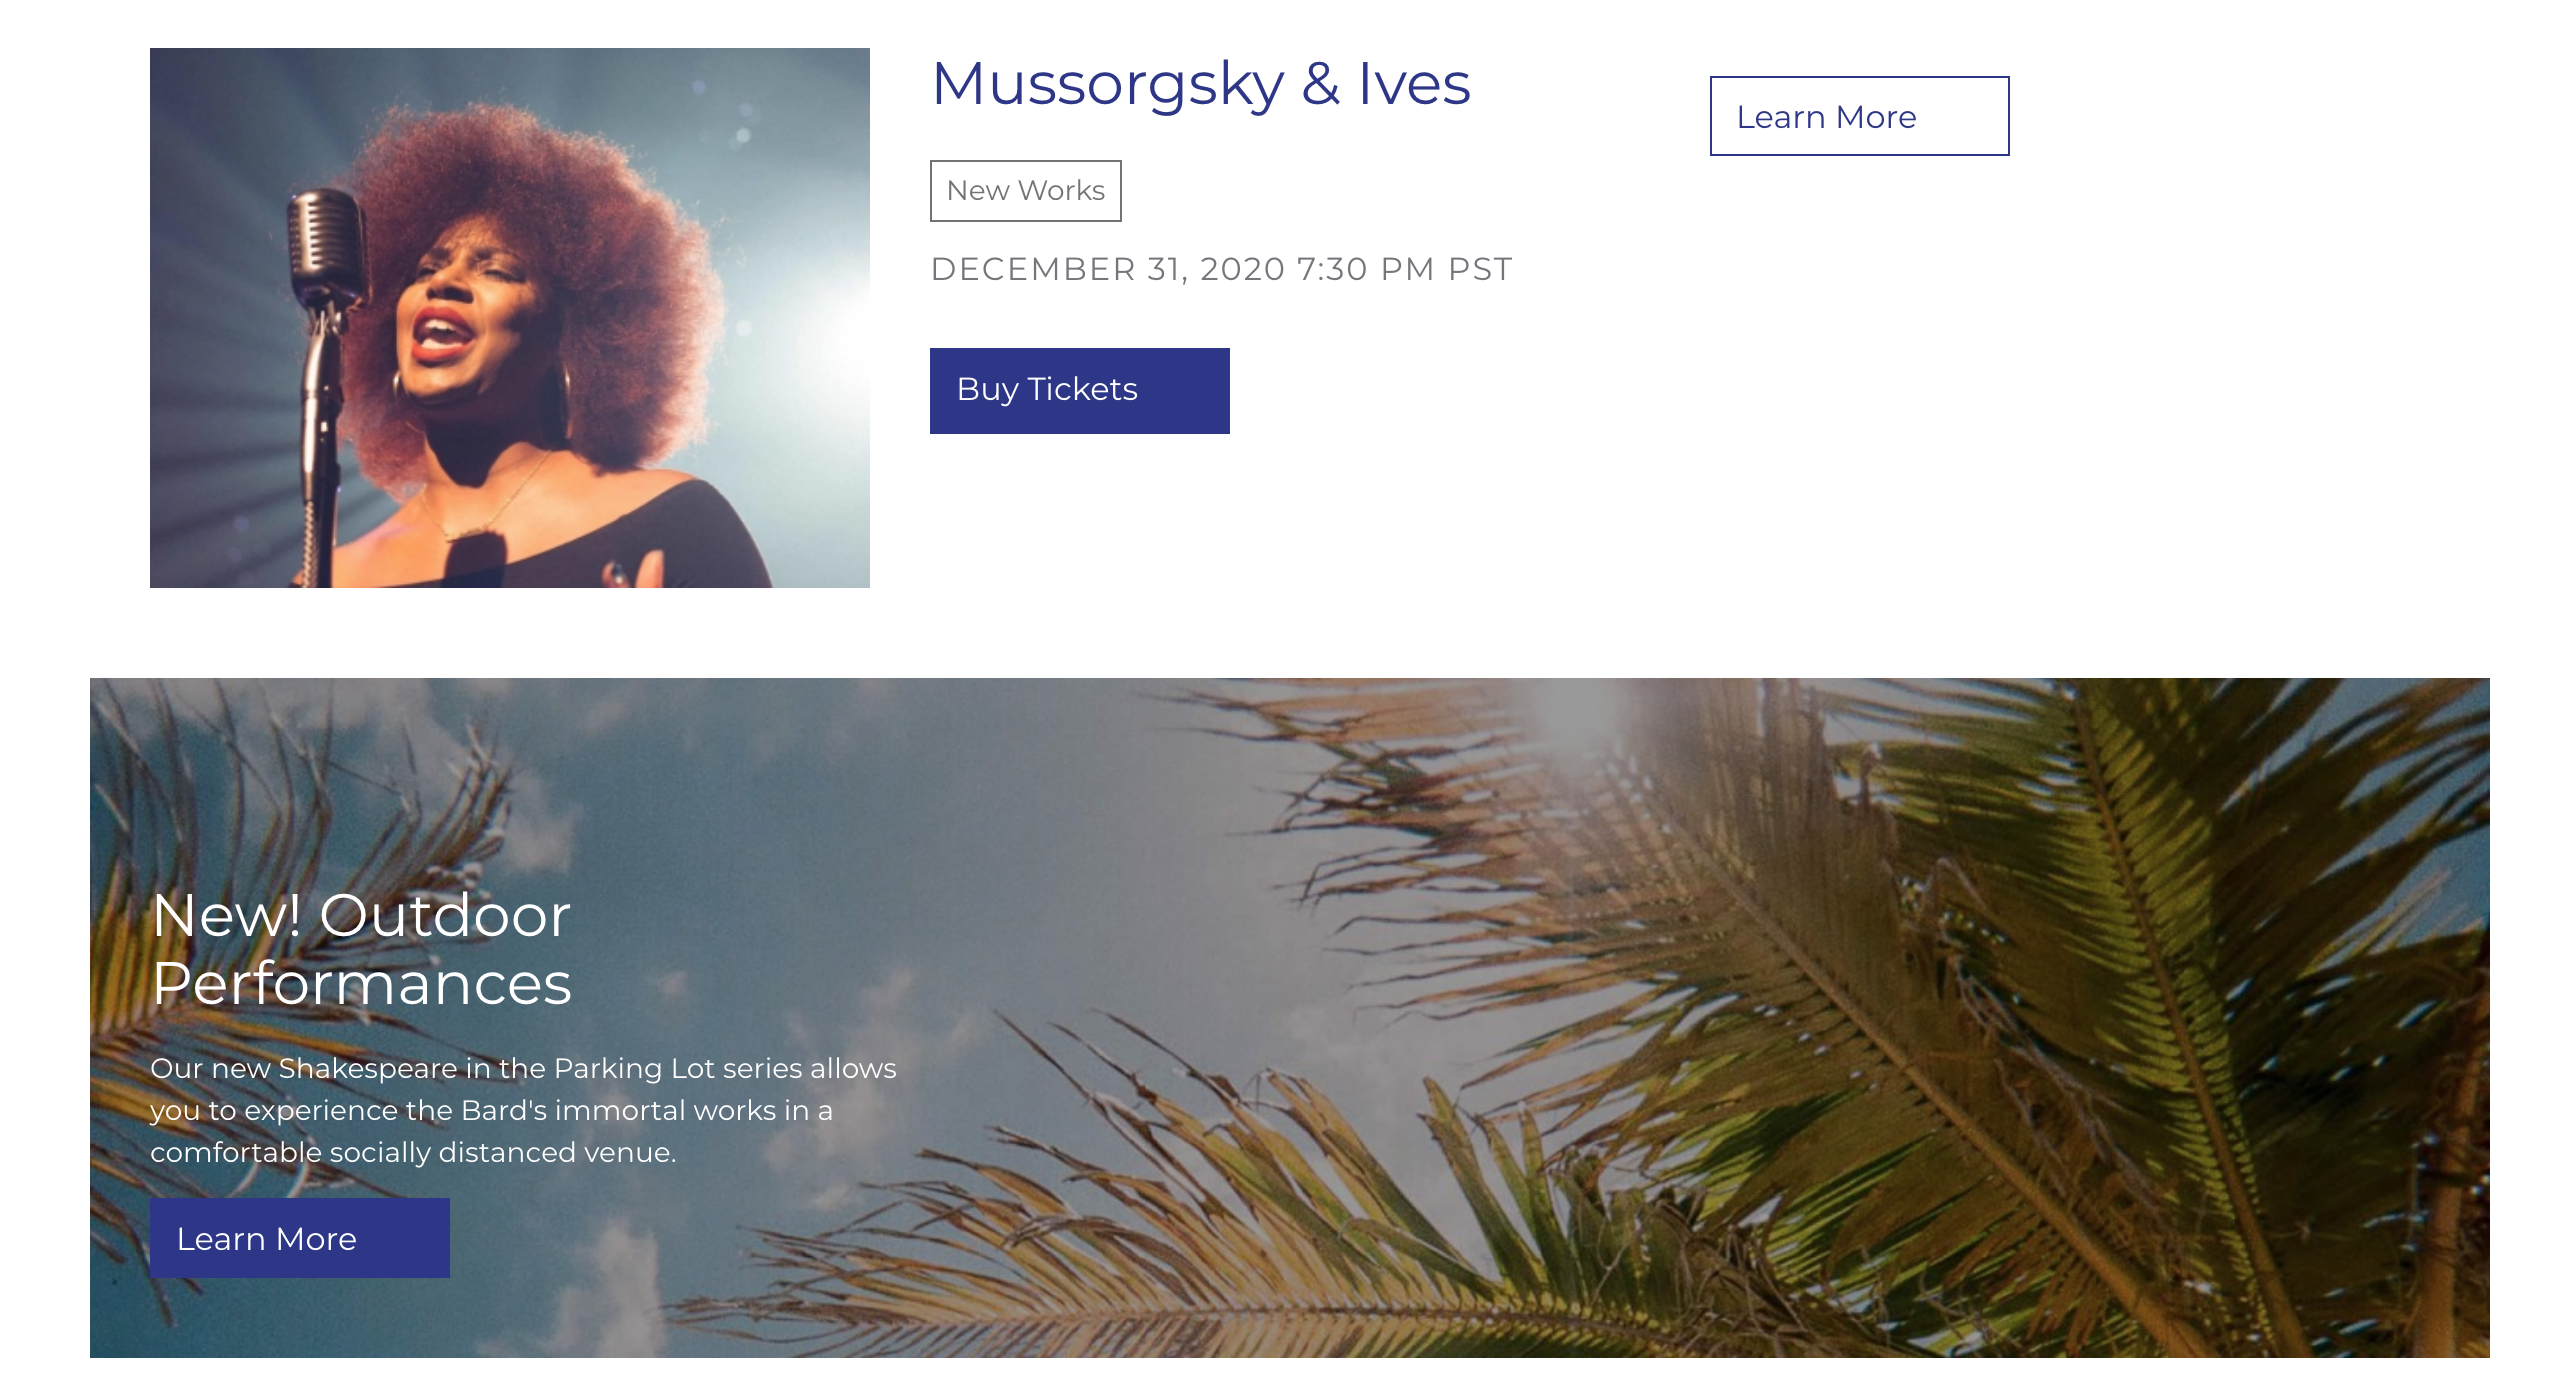Select the New Works category tag
The height and width of the screenshot is (1392, 2566).
pos(1025,190)
